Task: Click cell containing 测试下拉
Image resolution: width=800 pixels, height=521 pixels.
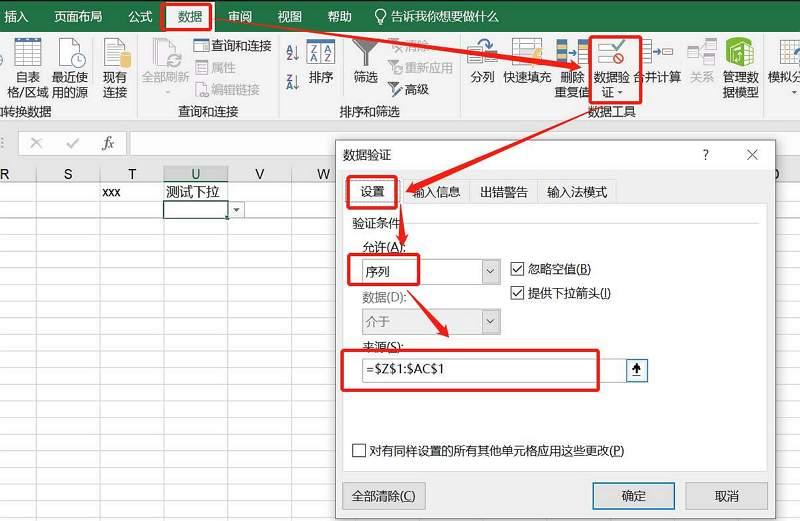Action: (x=195, y=192)
